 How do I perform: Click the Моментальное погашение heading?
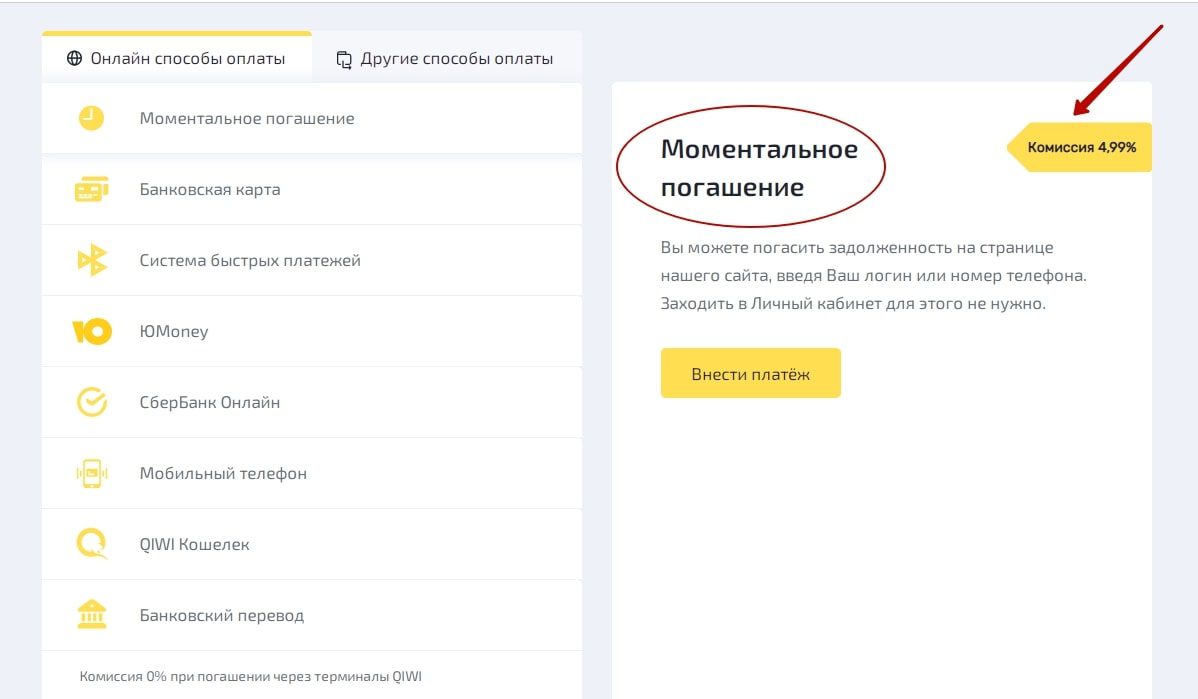759,168
